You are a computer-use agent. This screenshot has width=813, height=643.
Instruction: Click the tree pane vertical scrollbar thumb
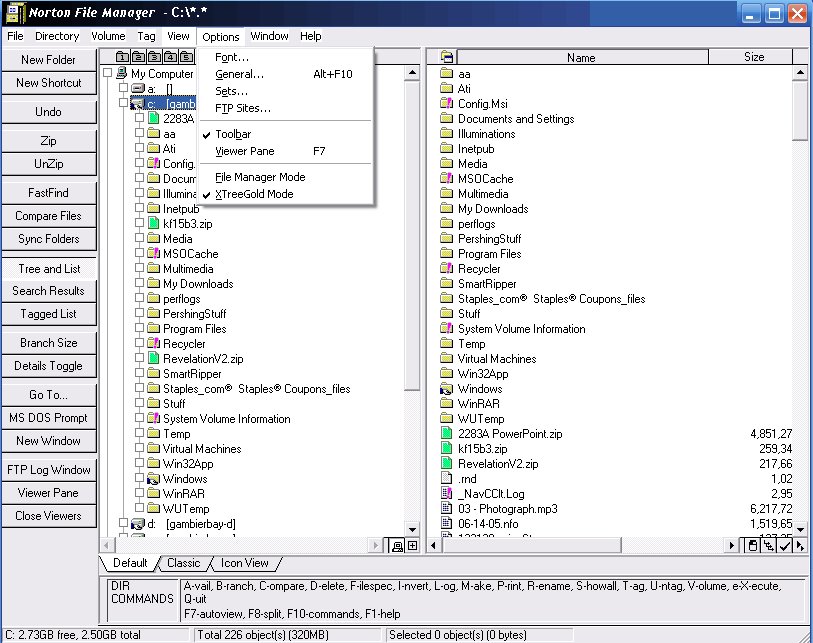[x=412, y=234]
